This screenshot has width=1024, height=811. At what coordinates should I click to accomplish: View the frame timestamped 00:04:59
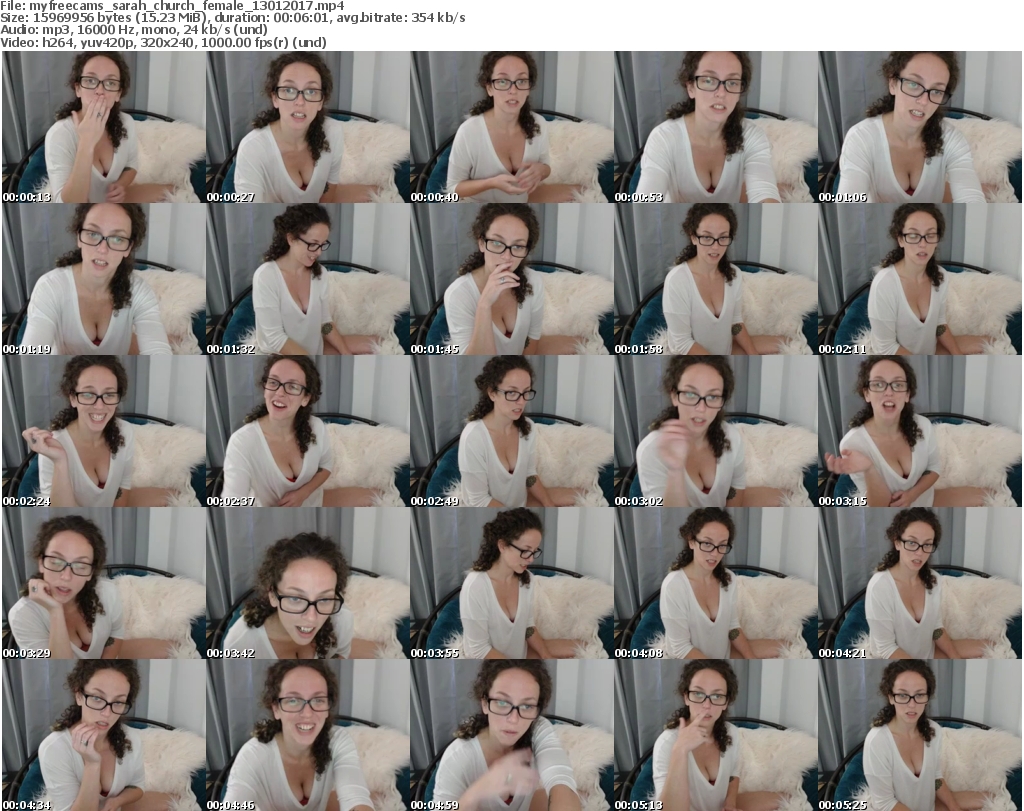511,735
